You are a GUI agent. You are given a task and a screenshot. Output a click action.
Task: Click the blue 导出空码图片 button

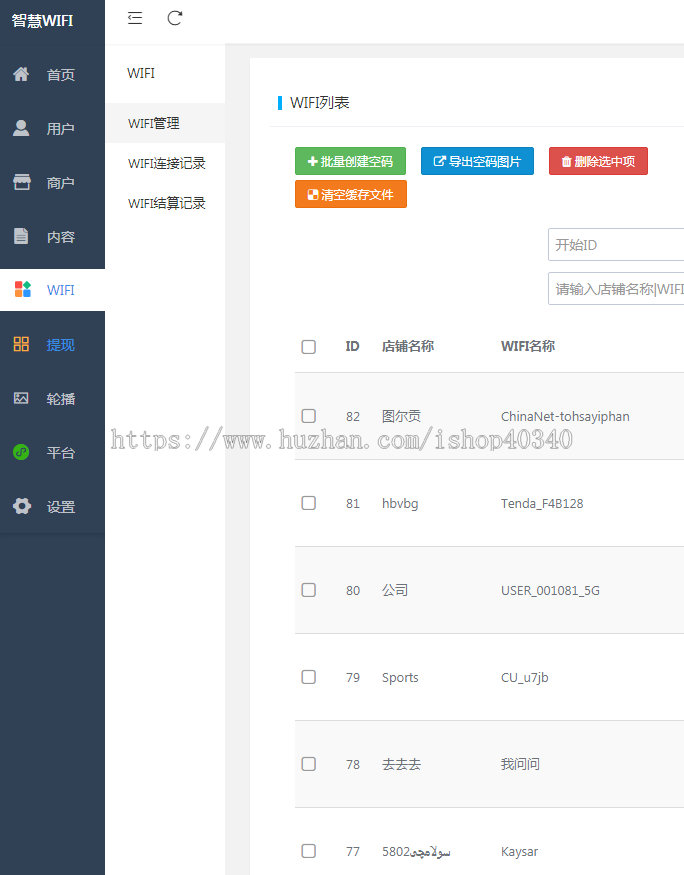coord(477,161)
